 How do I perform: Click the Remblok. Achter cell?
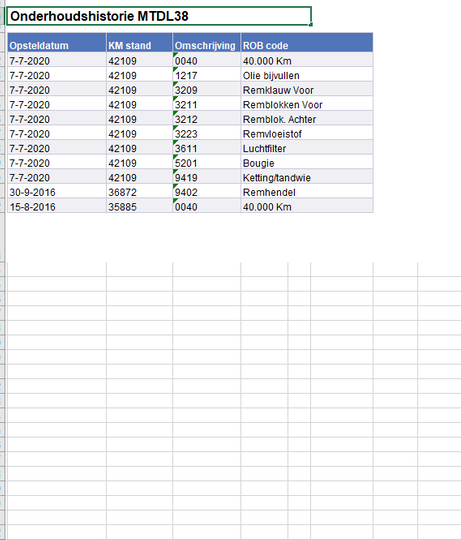pyautogui.click(x=307, y=118)
